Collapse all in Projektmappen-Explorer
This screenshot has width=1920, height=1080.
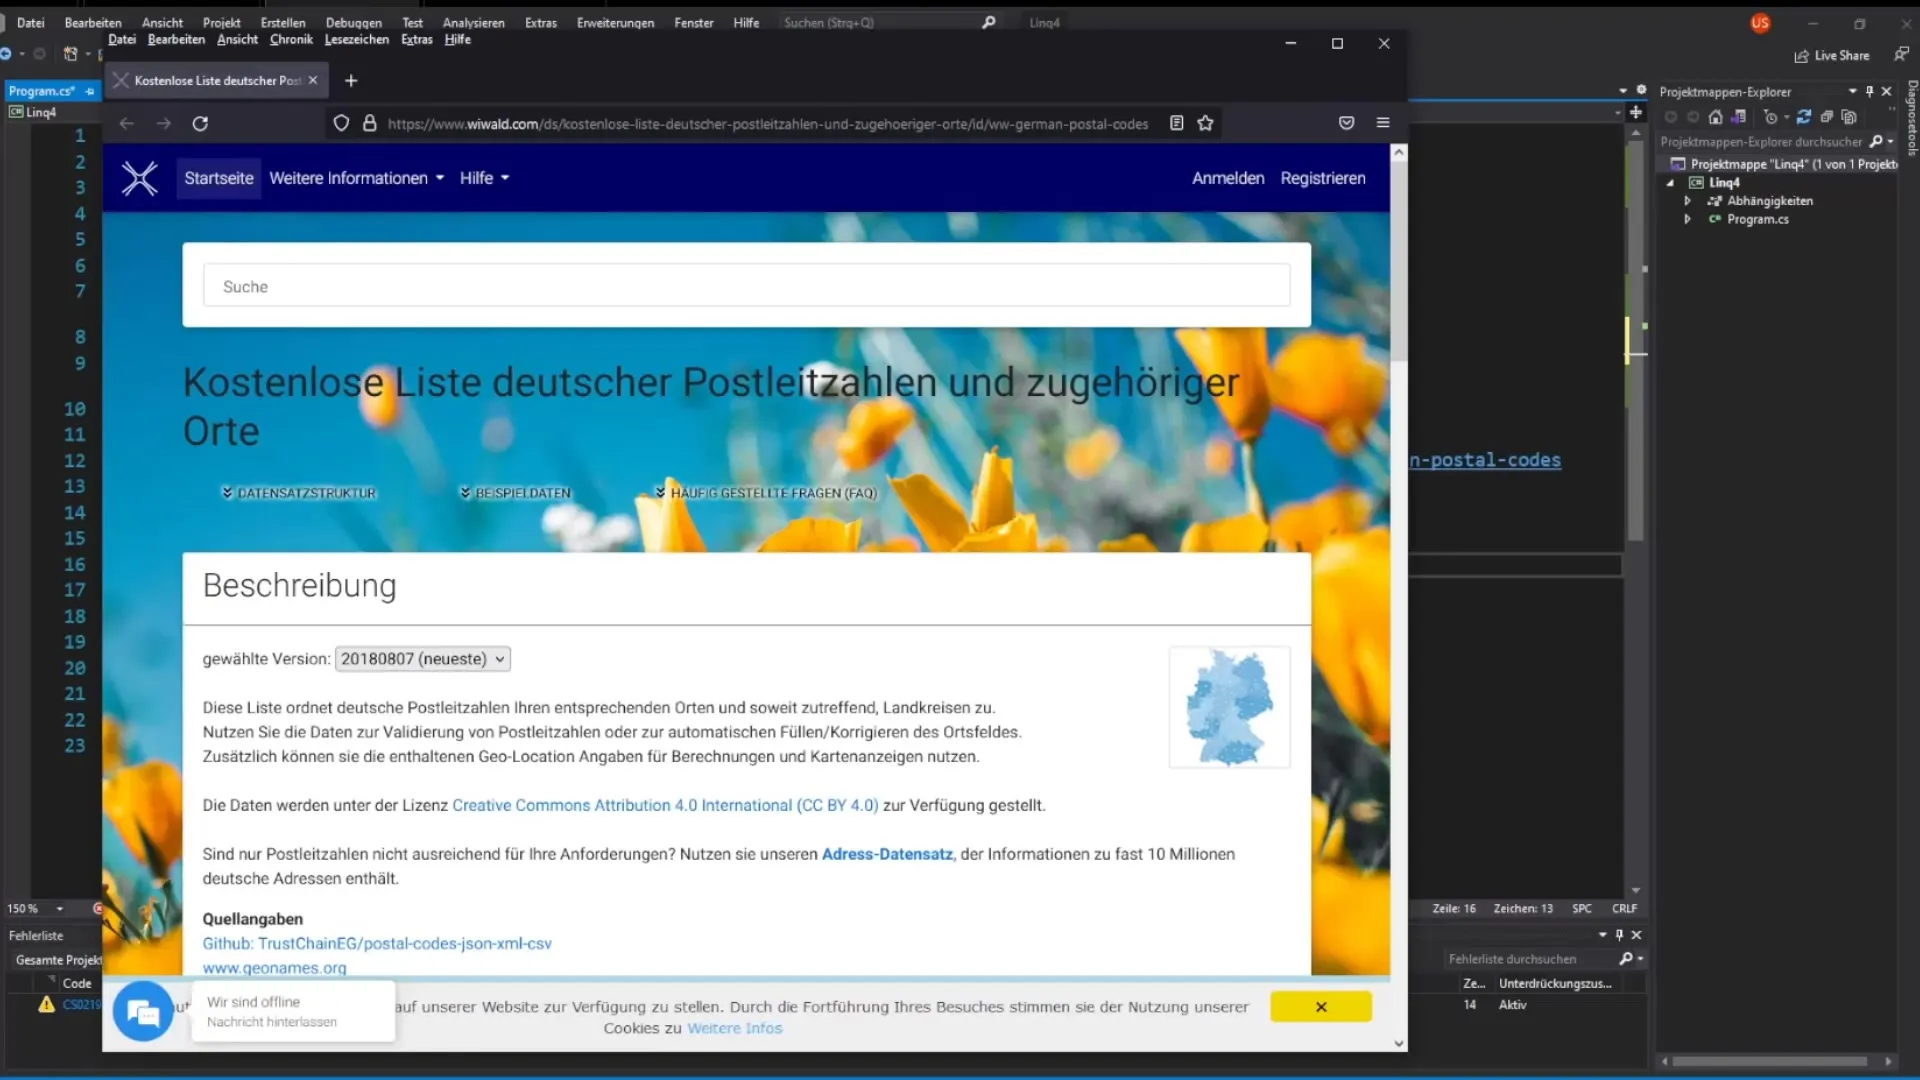[x=1827, y=117]
